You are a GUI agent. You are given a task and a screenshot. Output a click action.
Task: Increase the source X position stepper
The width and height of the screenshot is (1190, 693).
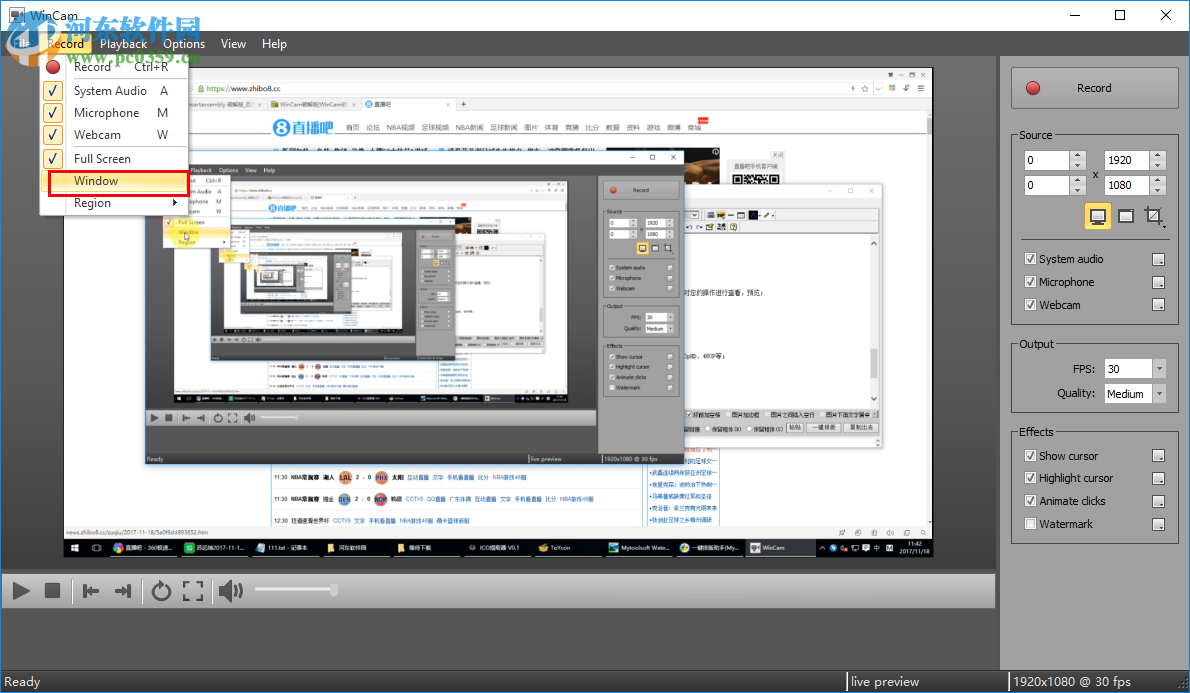point(1078,156)
